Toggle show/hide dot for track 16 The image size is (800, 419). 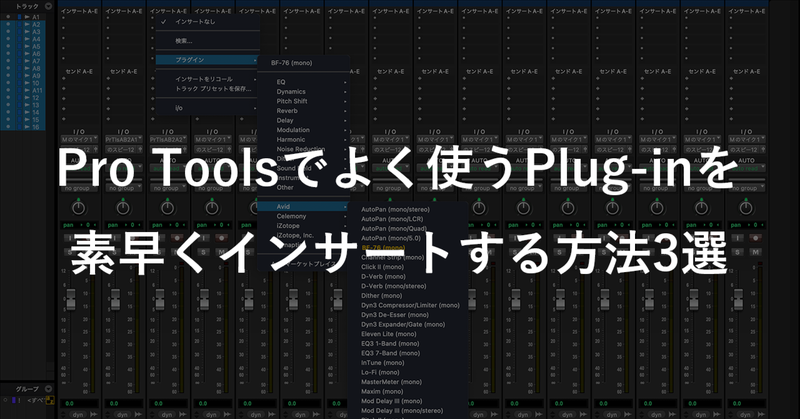click(8, 127)
